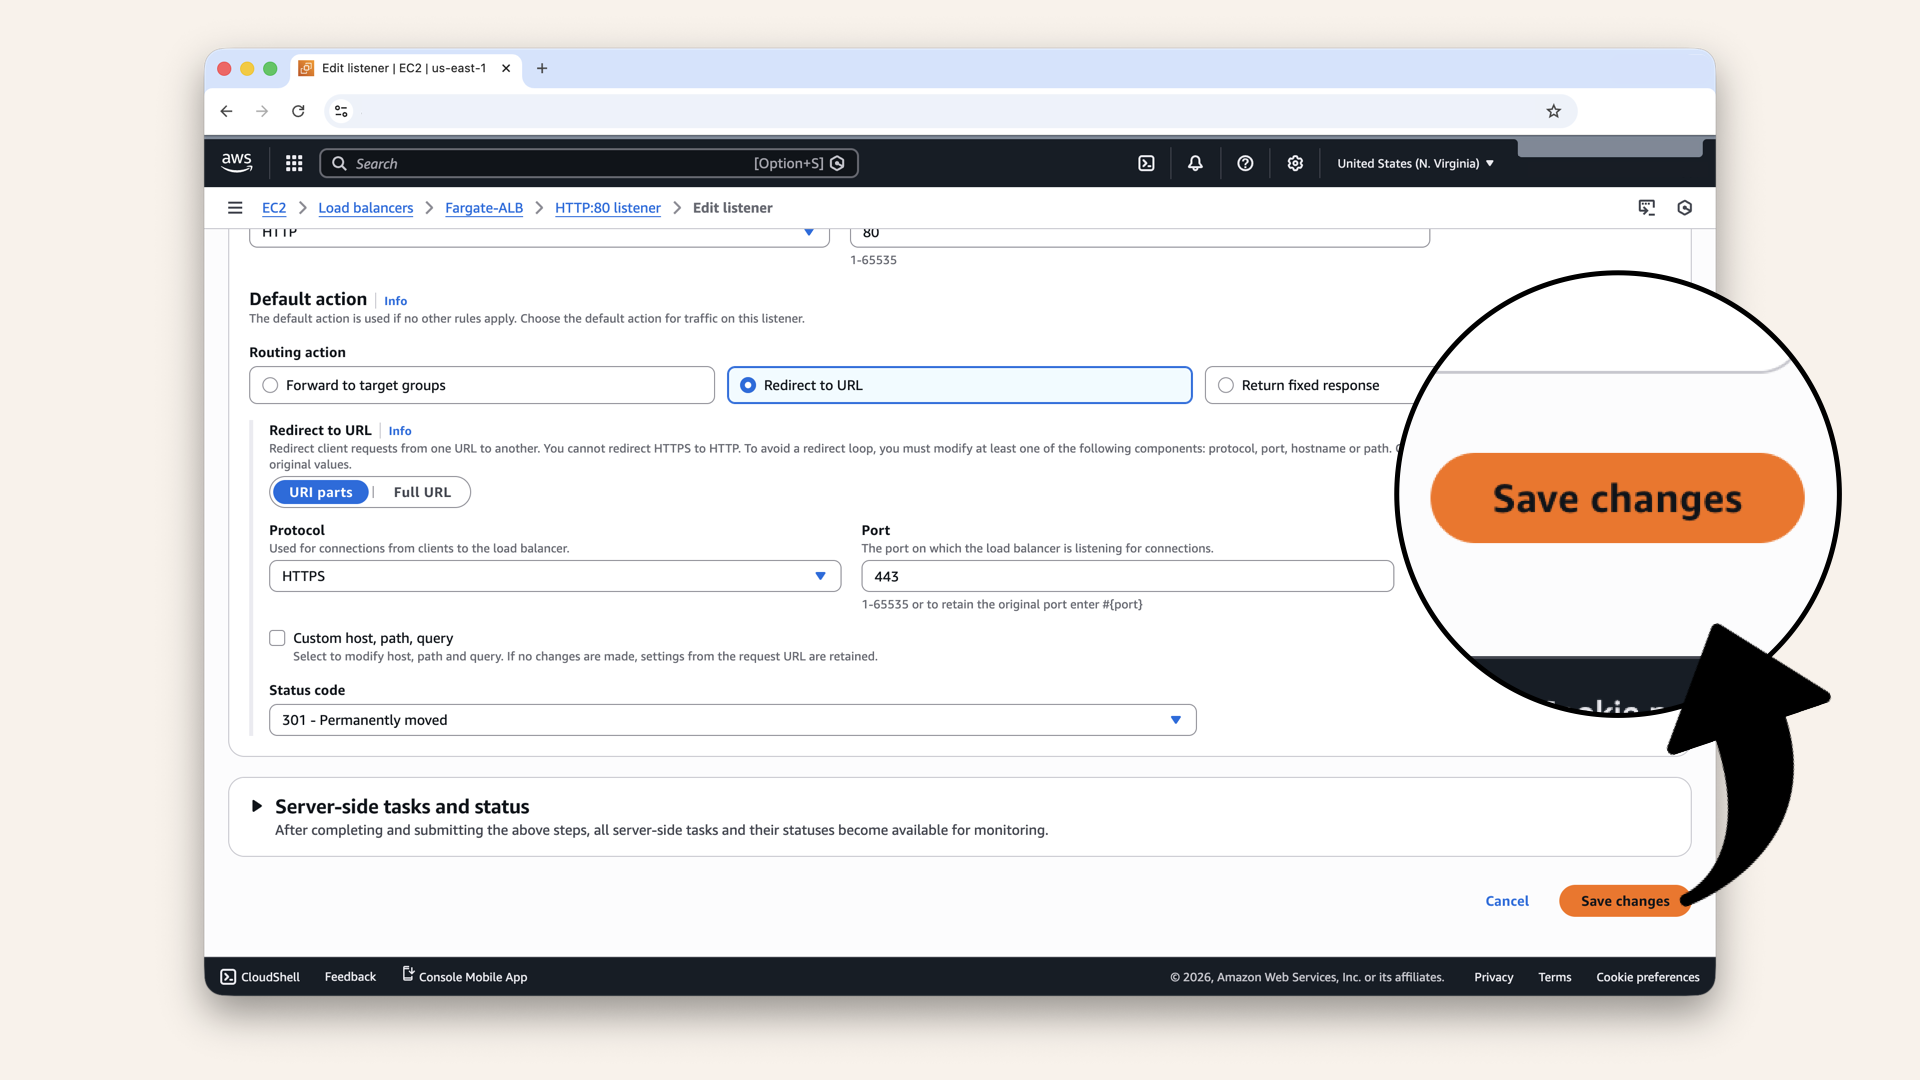This screenshot has height=1080, width=1920.
Task: Open the HTTPS protocol dropdown
Action: [554, 576]
